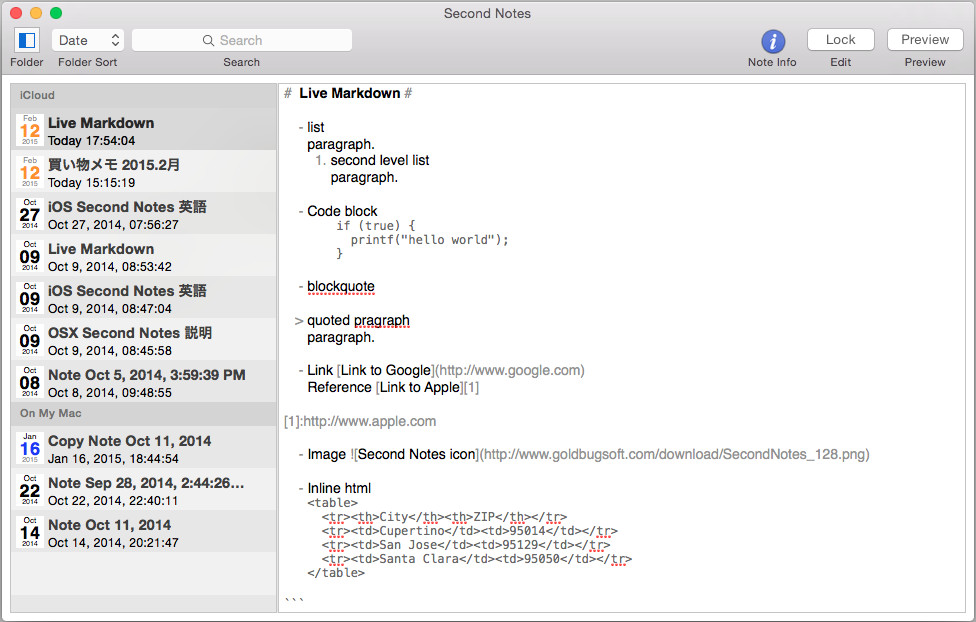Click the Live Markdown heading in editor
Screen dimensions: 976x622
point(349,93)
